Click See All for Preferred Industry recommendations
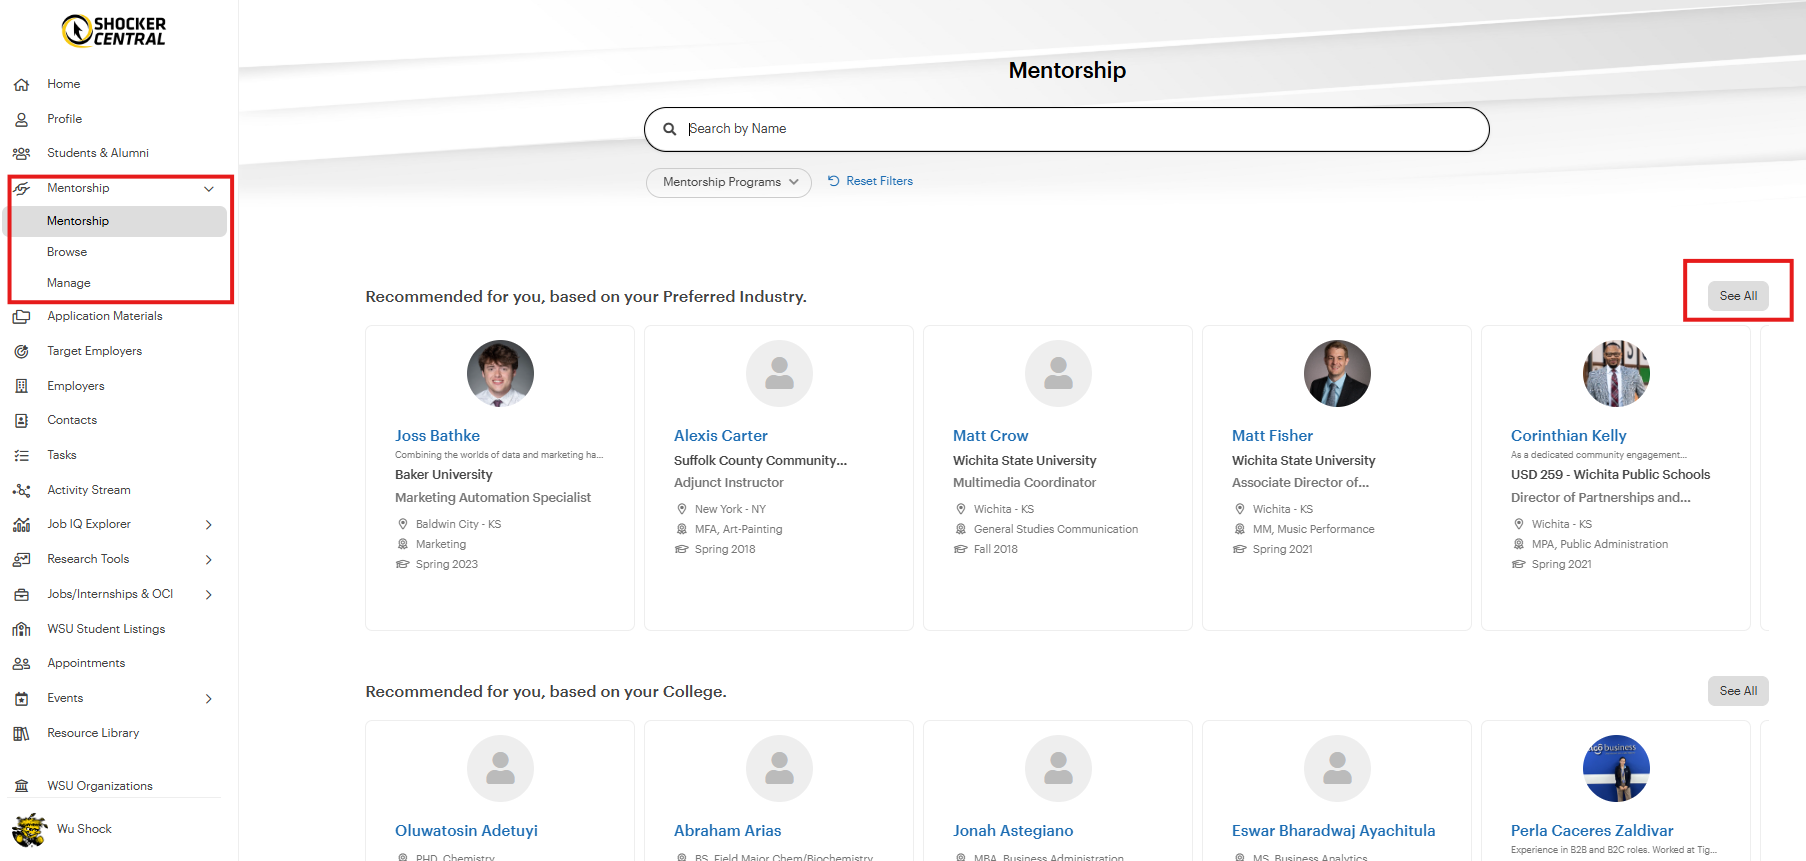Image resolution: width=1806 pixels, height=861 pixels. click(1738, 296)
